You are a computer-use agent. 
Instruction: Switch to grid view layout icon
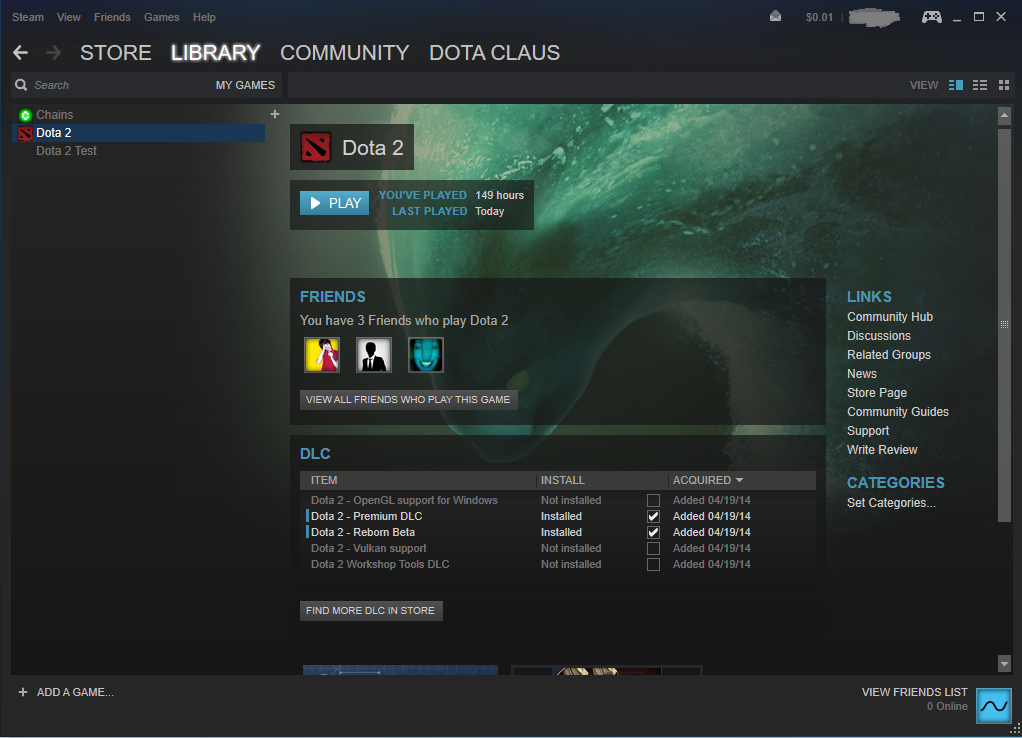click(1004, 85)
